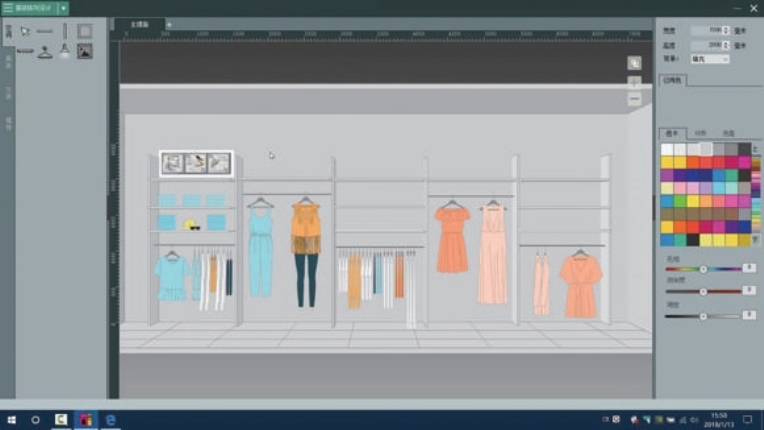
Task: Expand the dropdown arrow beside the app title
Action: tap(64, 7)
